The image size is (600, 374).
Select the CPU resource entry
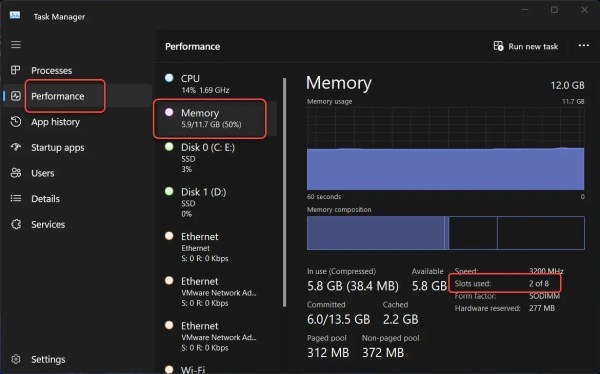point(216,83)
